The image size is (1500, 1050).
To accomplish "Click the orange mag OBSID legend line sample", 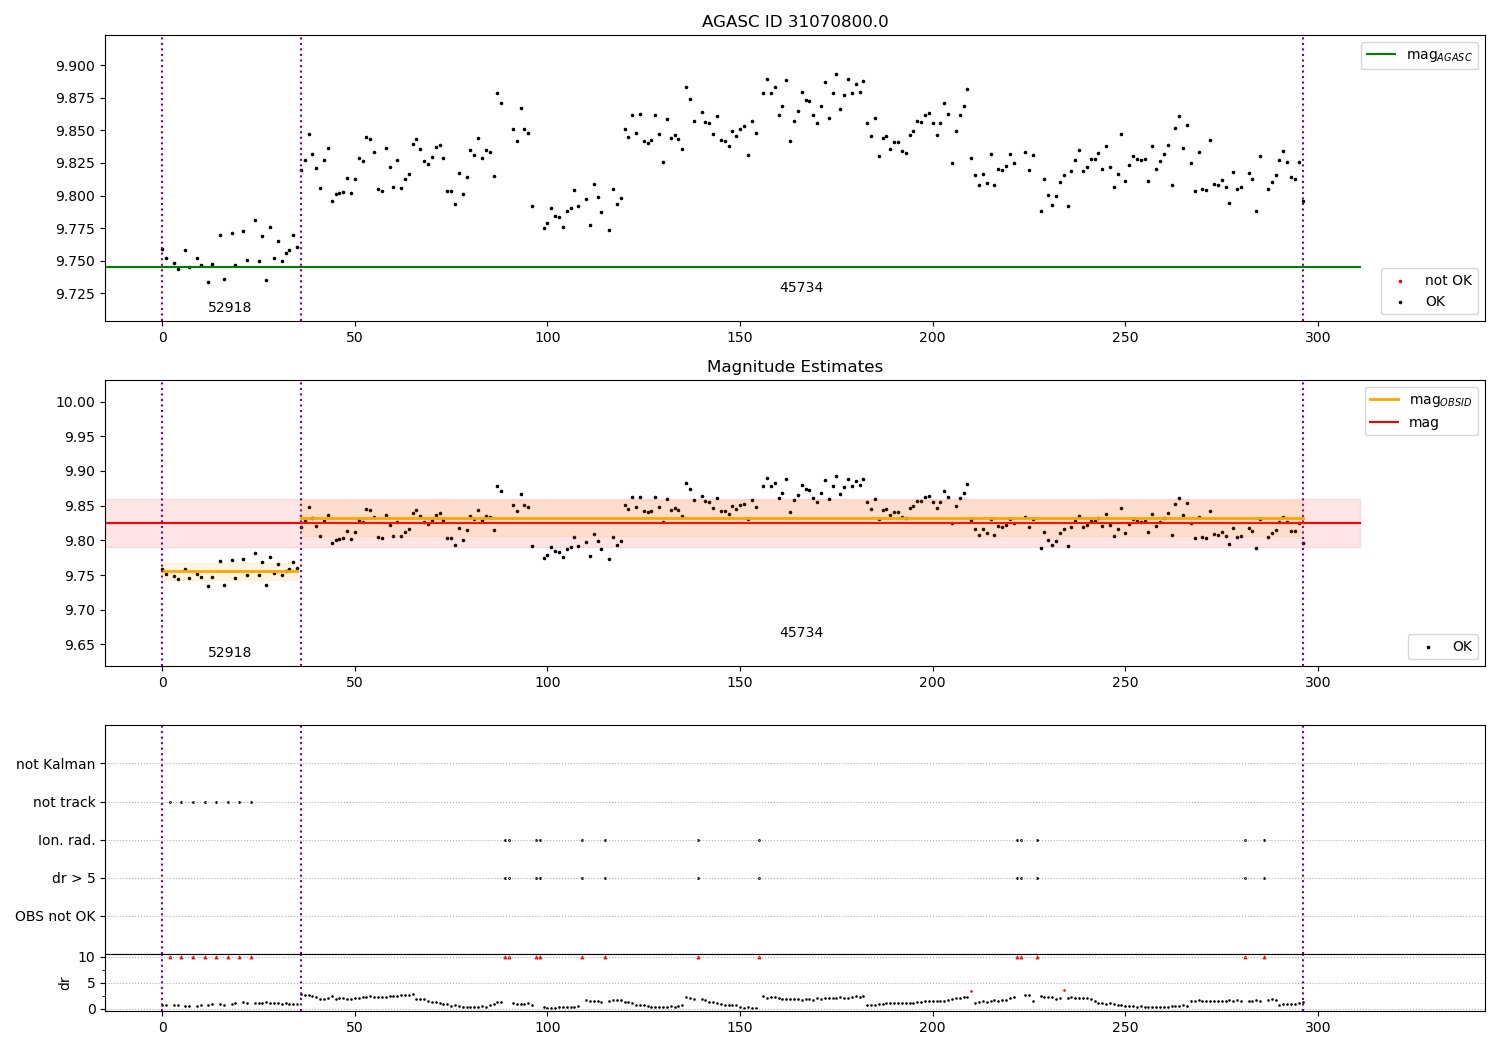I will click(x=1385, y=400).
